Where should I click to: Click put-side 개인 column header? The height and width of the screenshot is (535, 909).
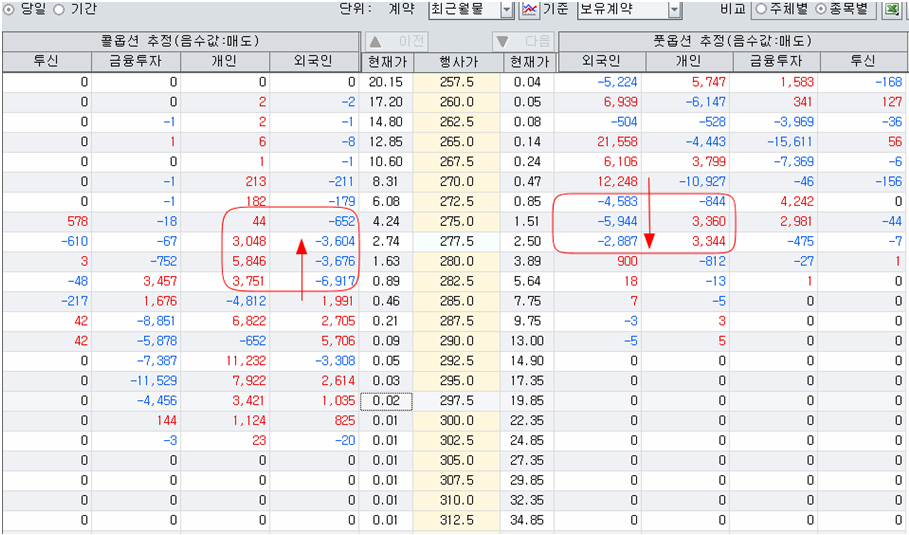686,62
